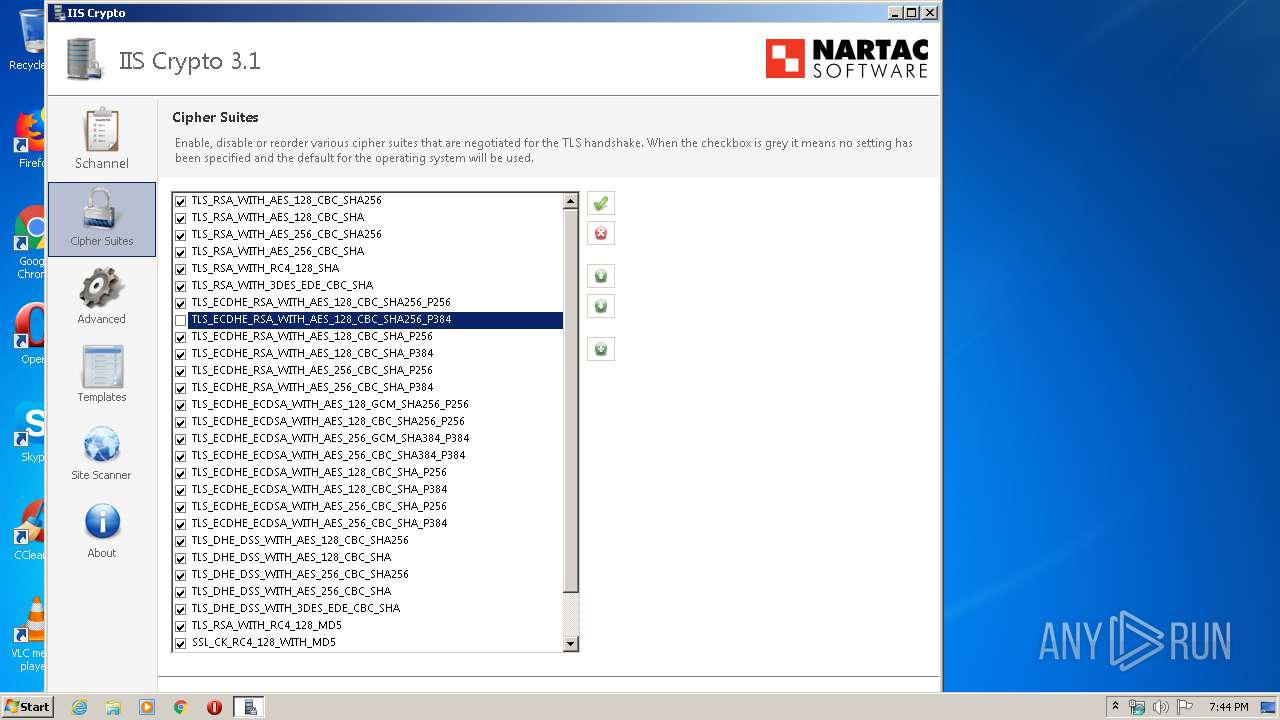This screenshot has width=1280, height=720.
Task: Open Internet Explorer from the taskbar
Action: [79, 707]
